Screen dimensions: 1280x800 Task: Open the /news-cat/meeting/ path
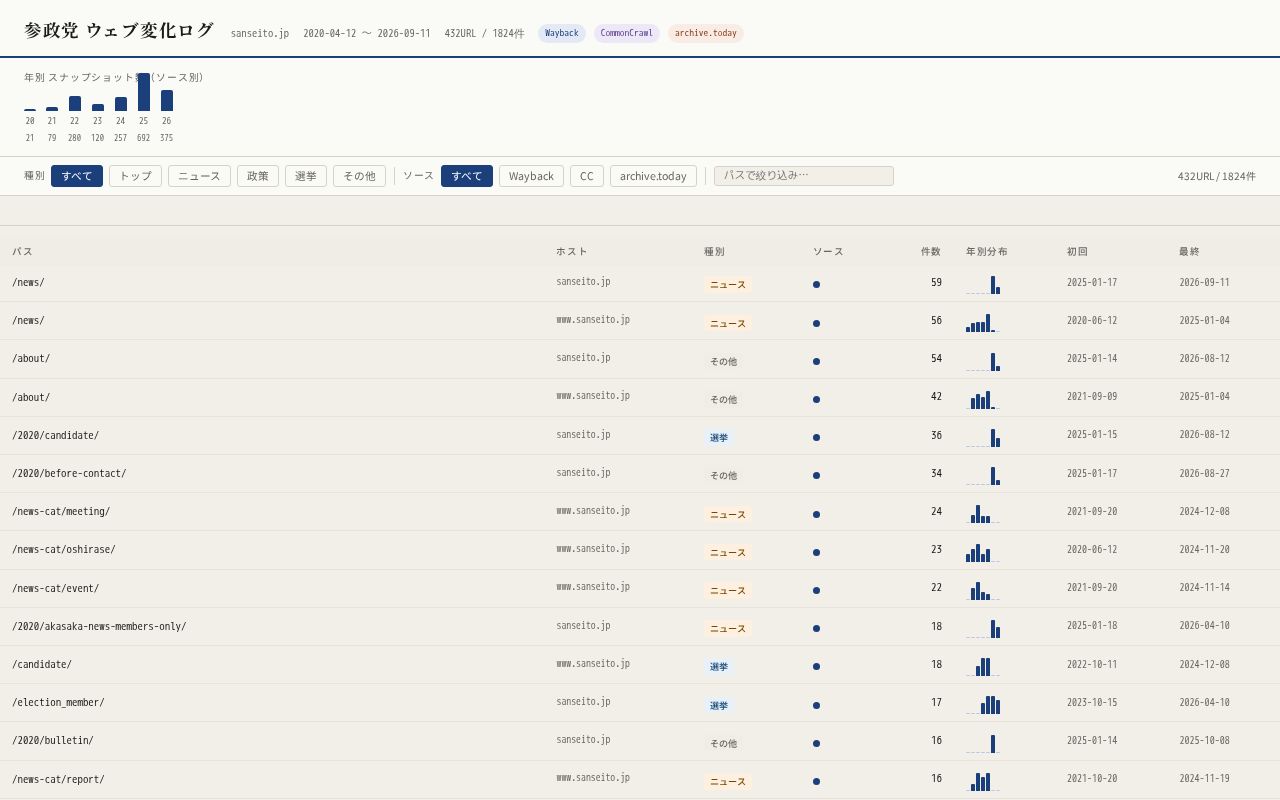[x=61, y=512]
